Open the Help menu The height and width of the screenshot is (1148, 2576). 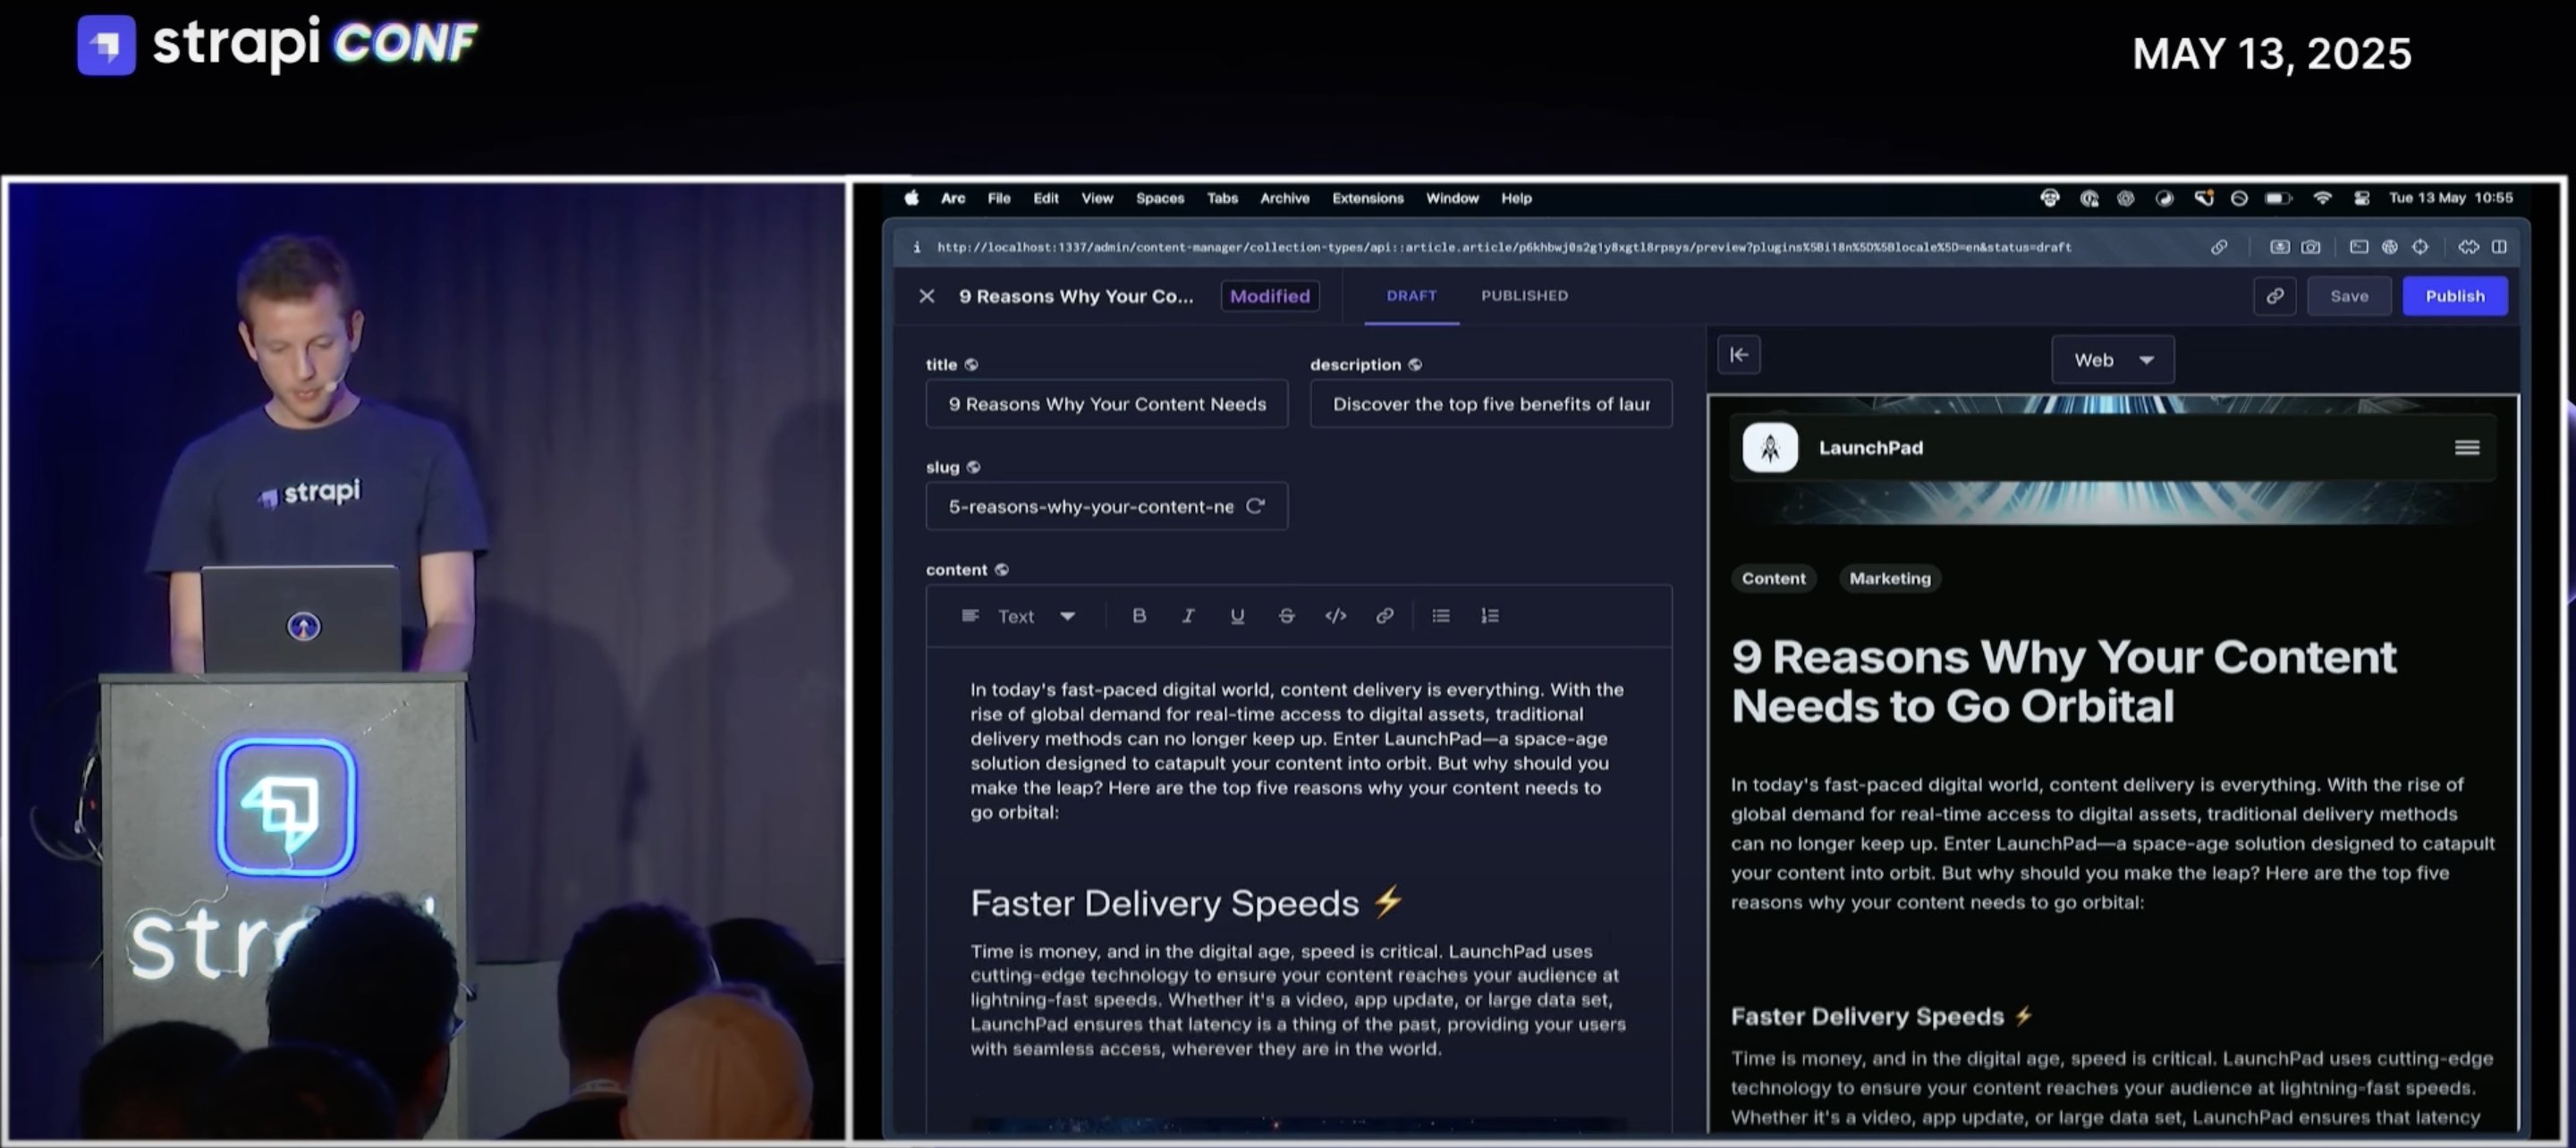pos(1516,198)
